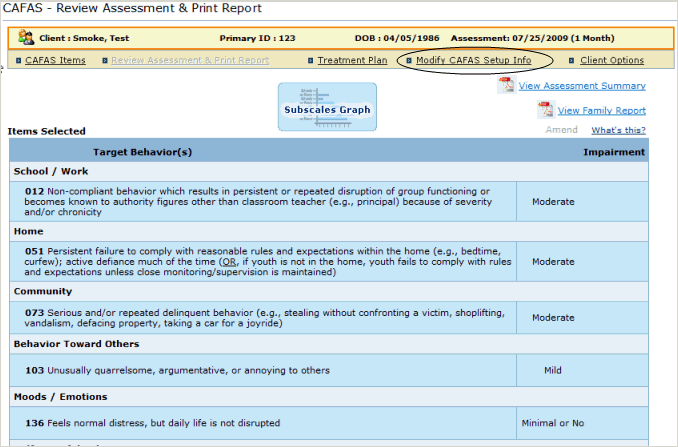This screenshot has width=678, height=447.
Task: Open the CAFAS Items tab
Action: click(x=55, y=60)
